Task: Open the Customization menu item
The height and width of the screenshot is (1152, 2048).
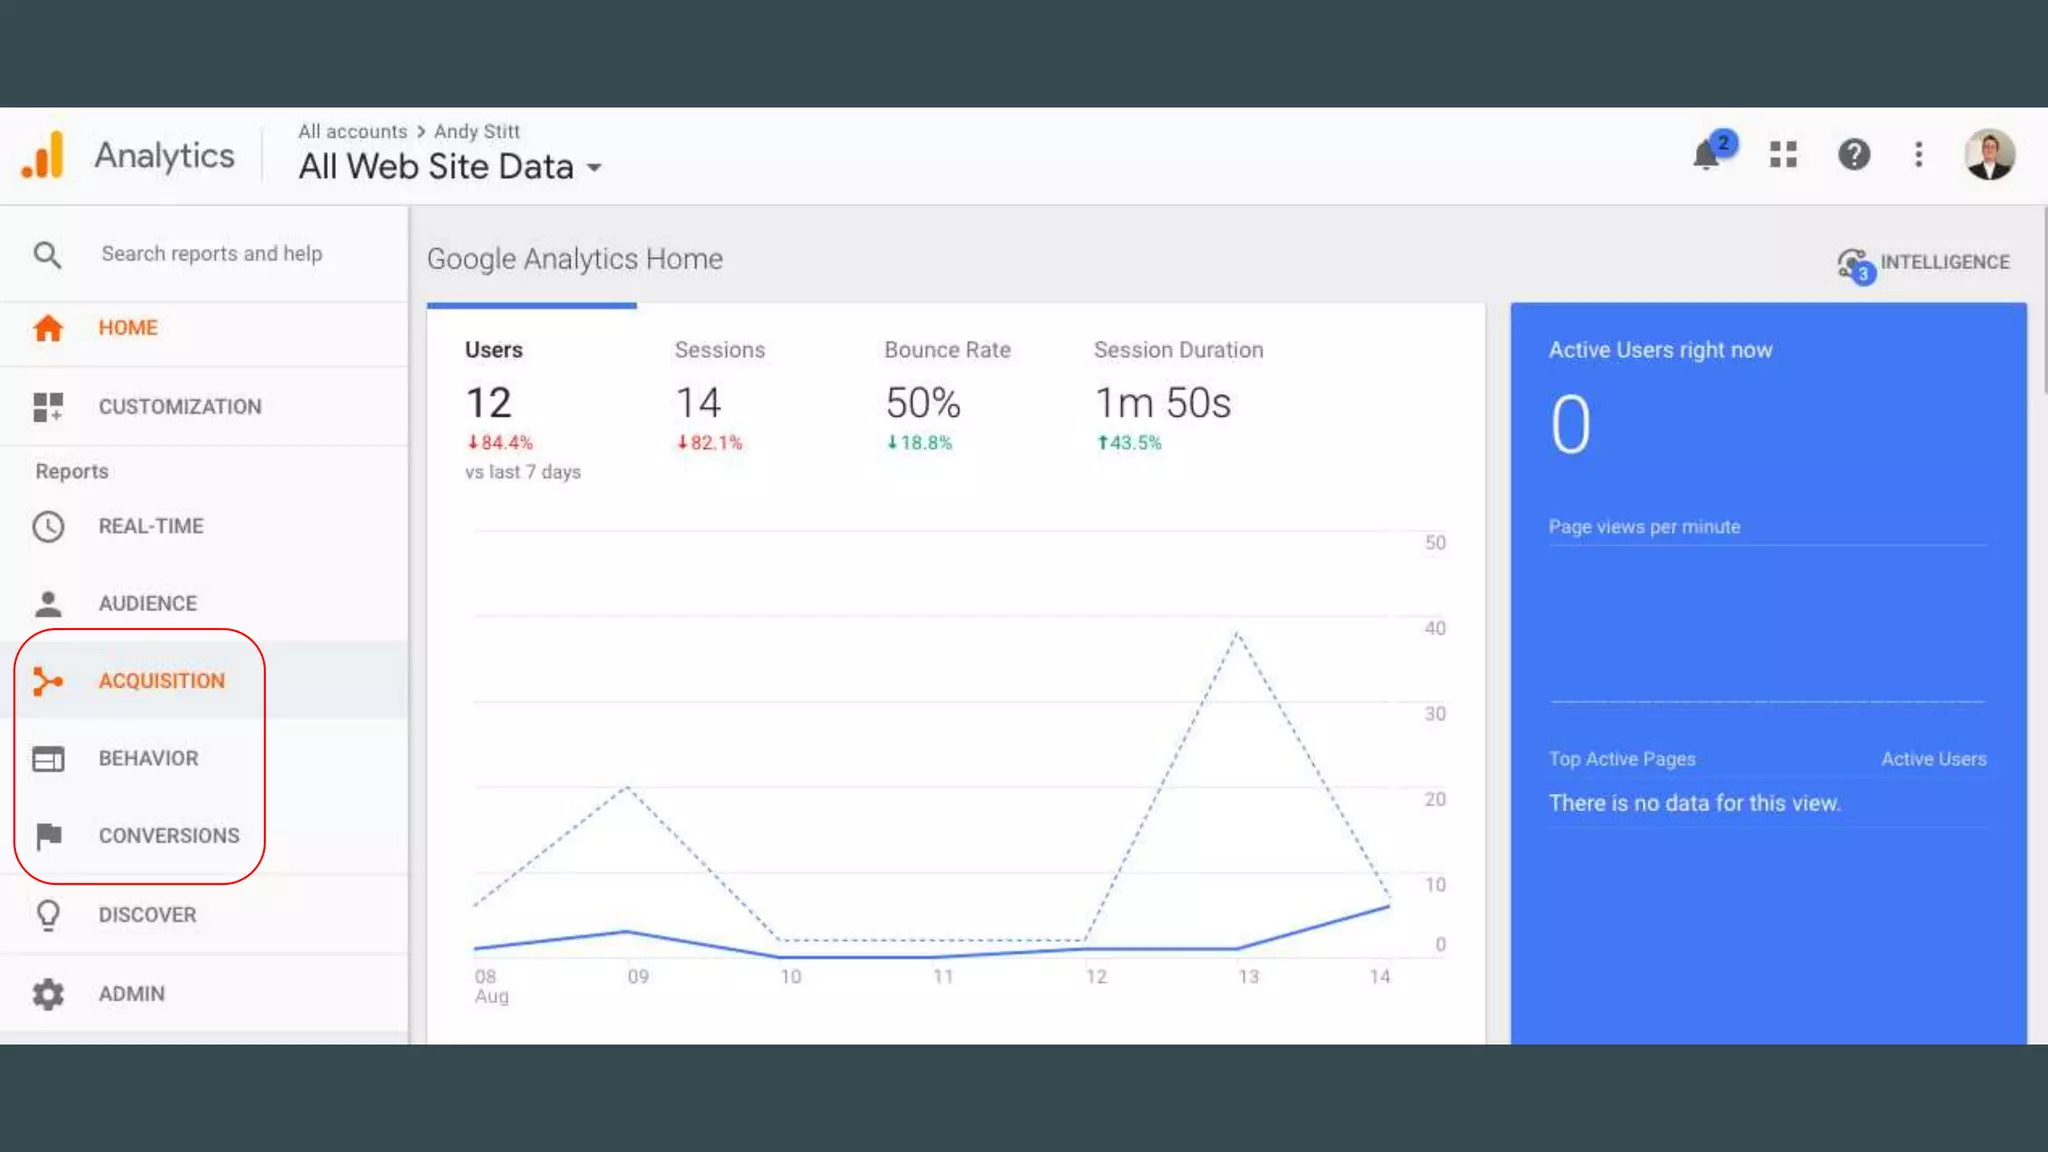Action: pyautogui.click(x=179, y=407)
